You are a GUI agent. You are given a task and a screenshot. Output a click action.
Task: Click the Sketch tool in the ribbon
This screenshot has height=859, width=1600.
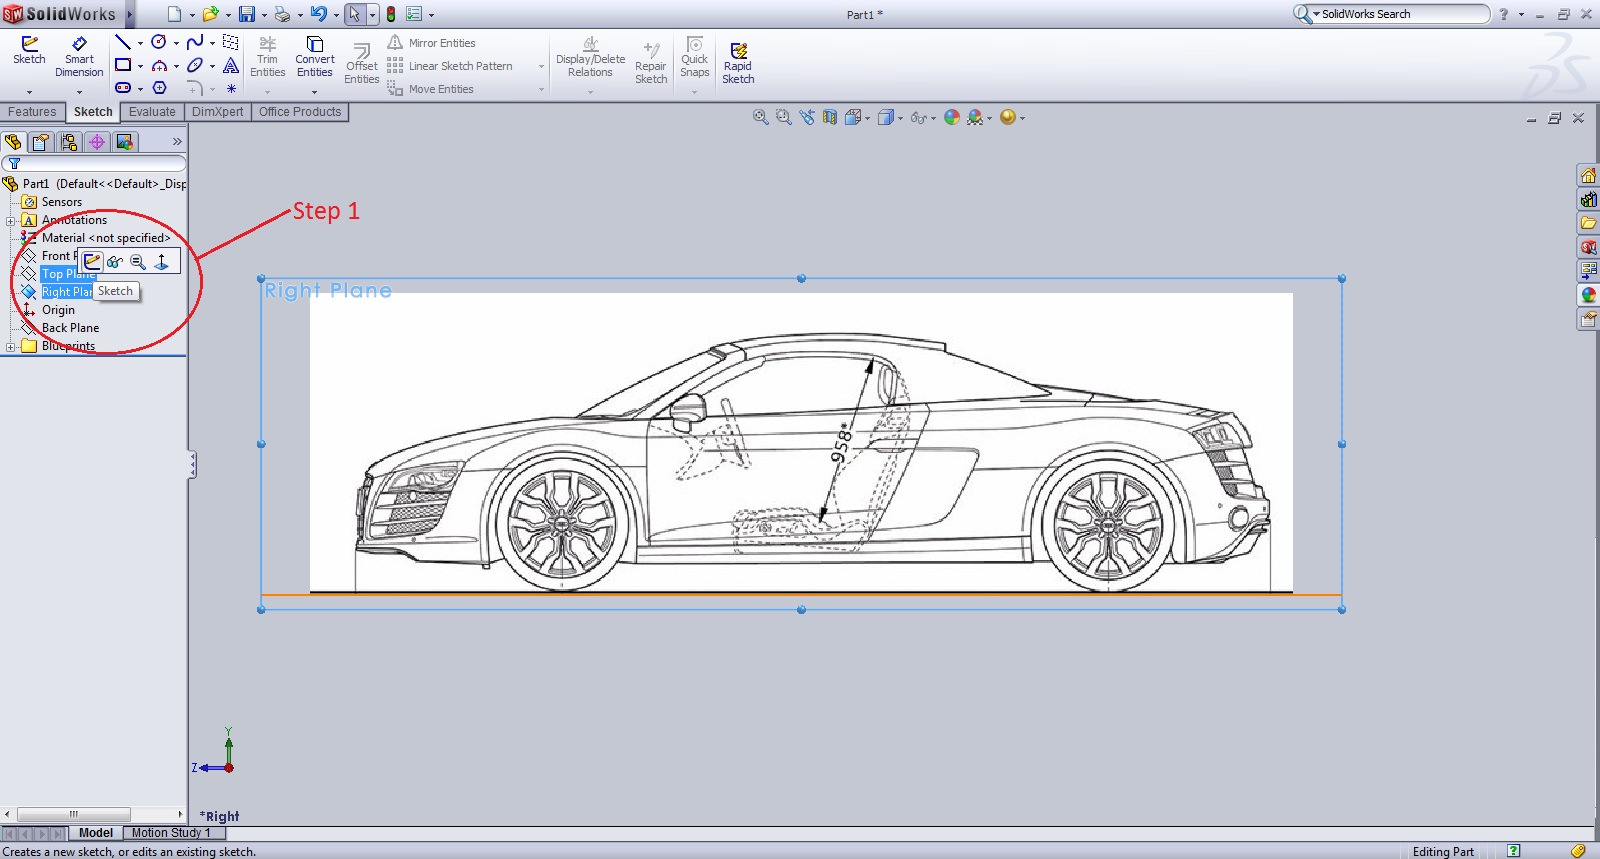29,51
